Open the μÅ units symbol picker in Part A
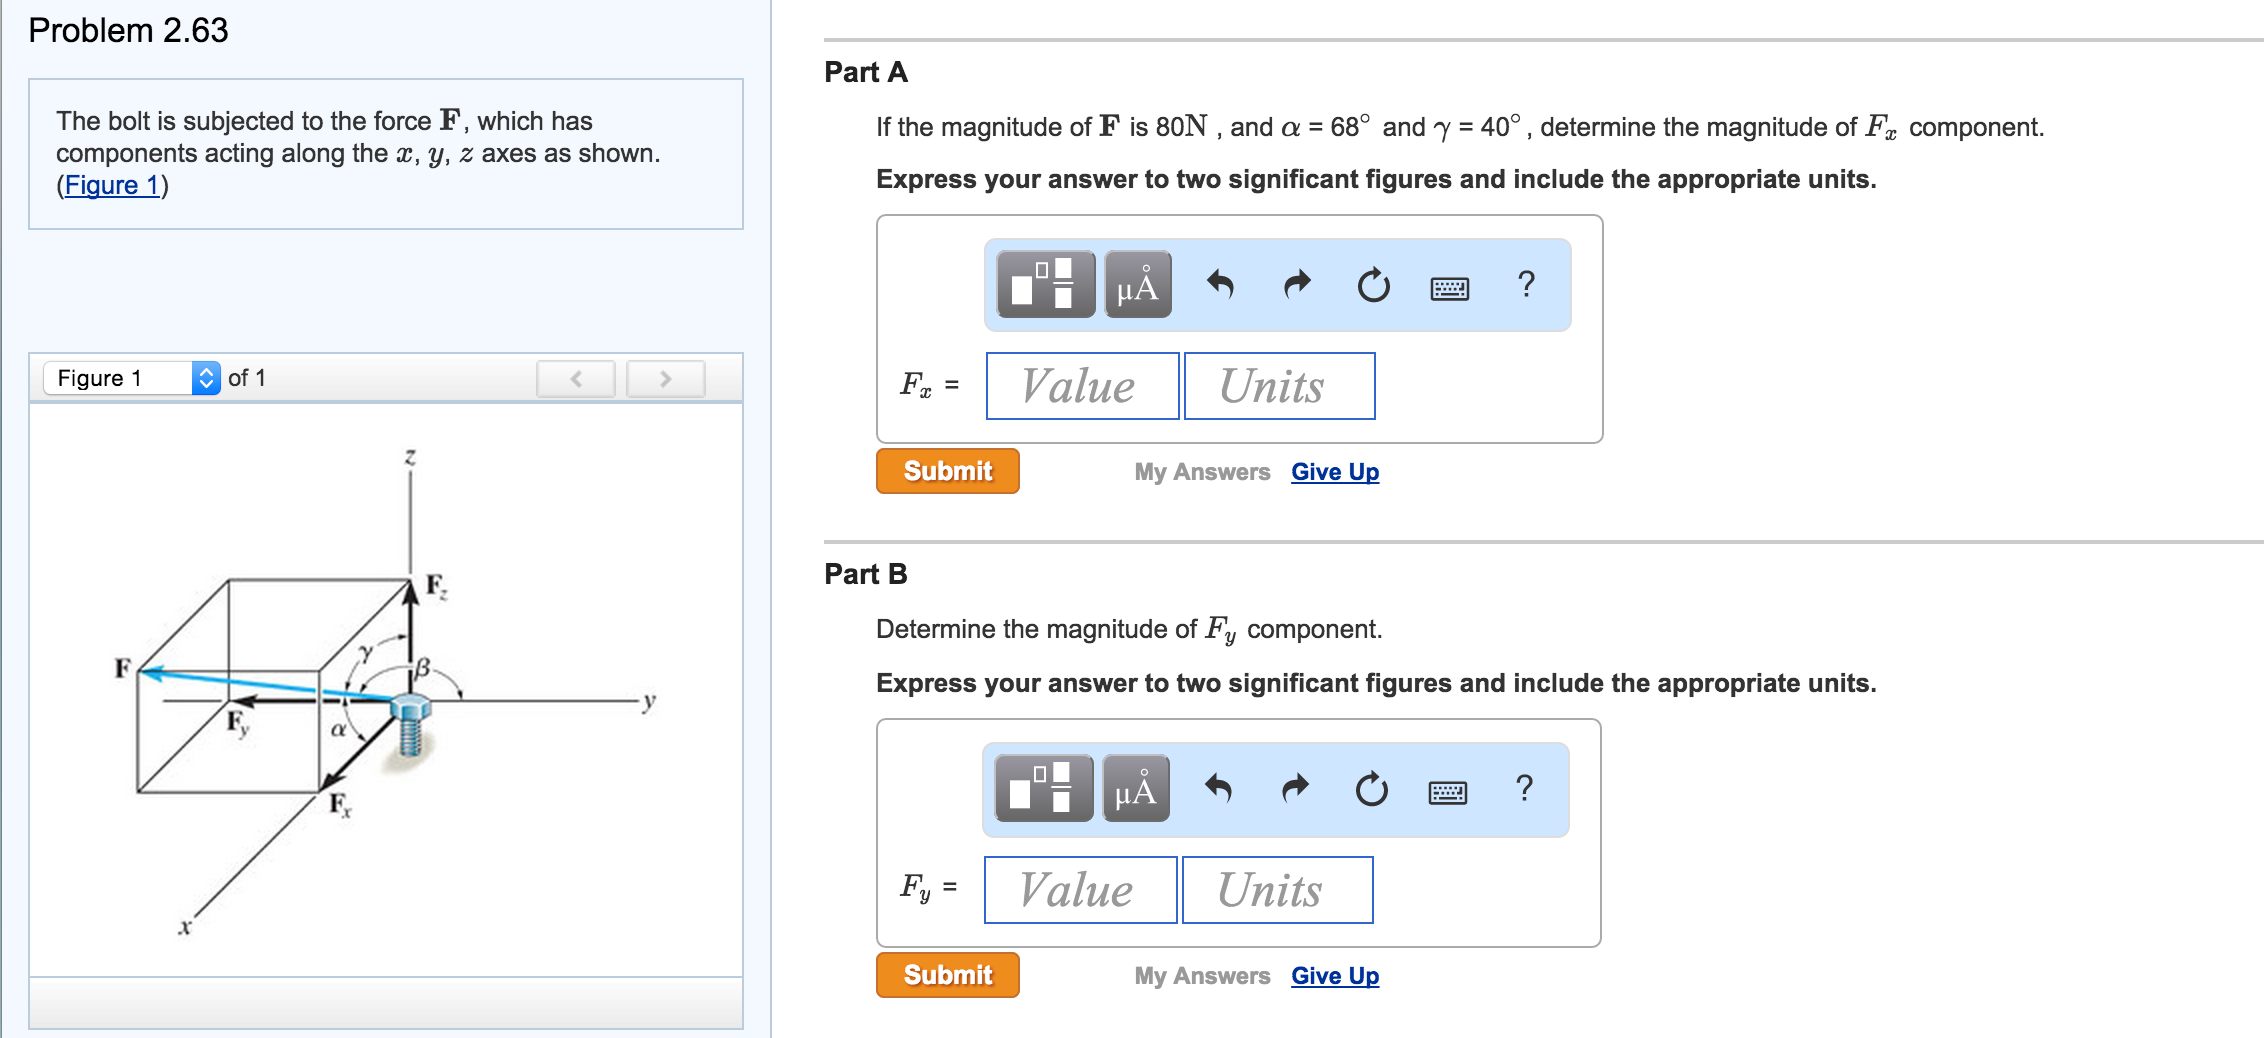2264x1038 pixels. coord(1138,285)
